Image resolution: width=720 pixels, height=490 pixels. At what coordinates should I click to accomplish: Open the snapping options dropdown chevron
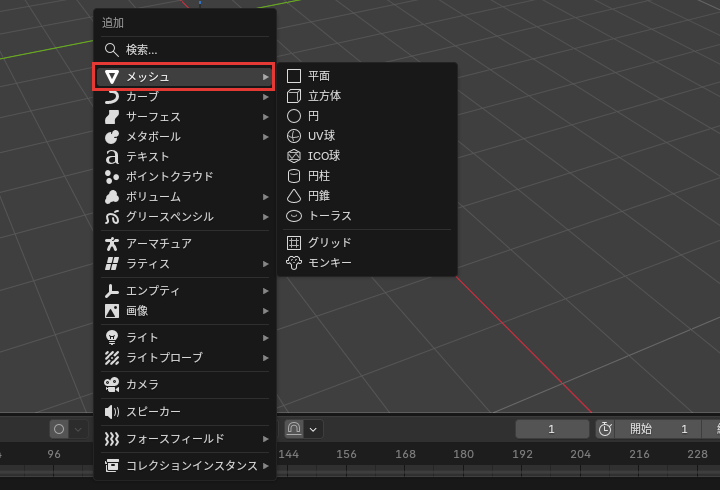point(313,429)
